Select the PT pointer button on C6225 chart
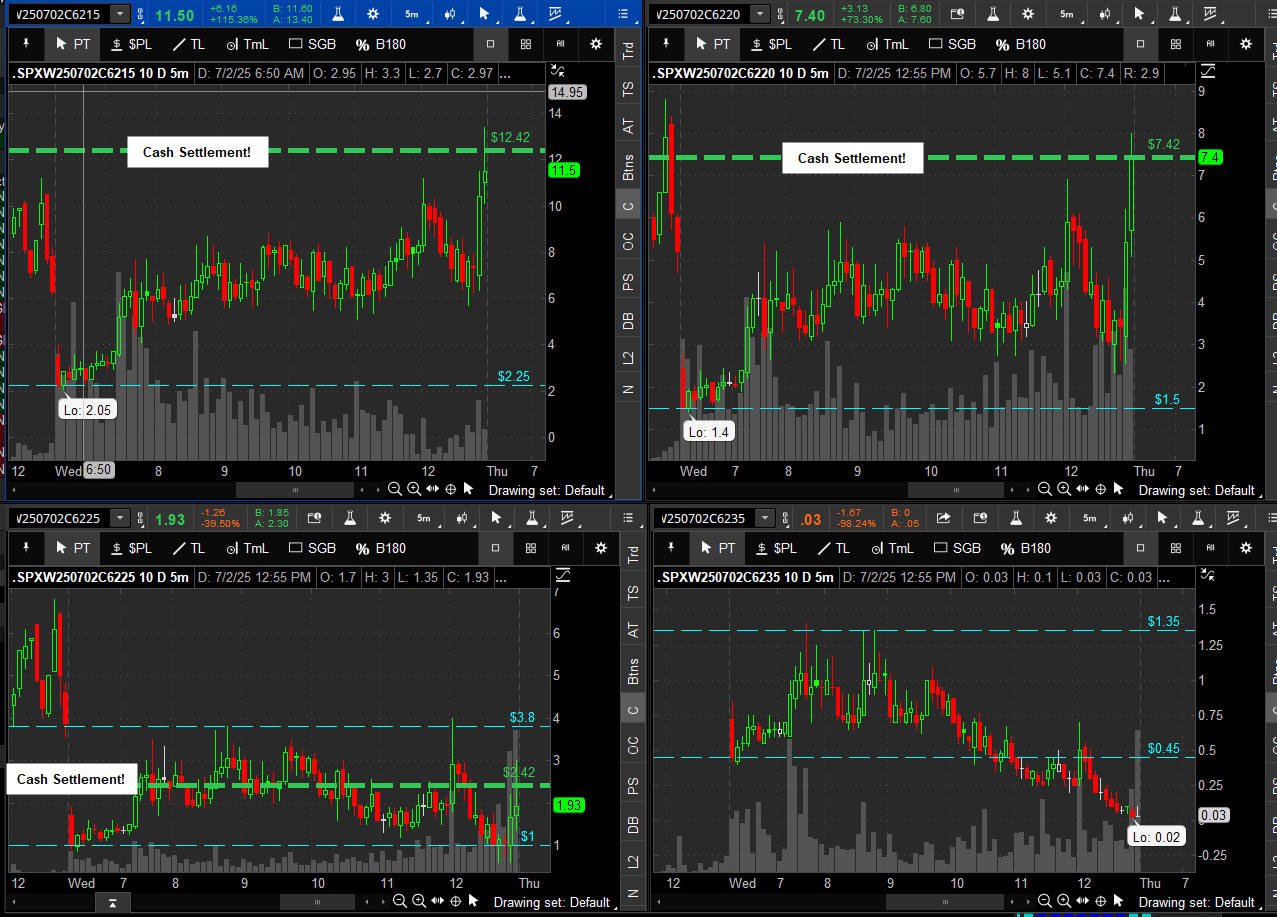This screenshot has height=917, width=1277. coord(72,548)
